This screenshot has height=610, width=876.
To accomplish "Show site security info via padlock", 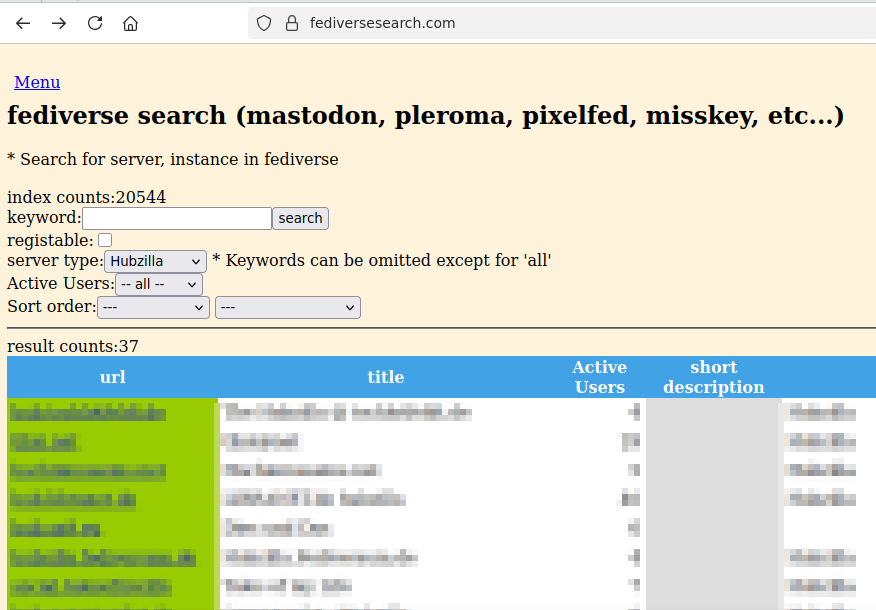I will point(292,23).
